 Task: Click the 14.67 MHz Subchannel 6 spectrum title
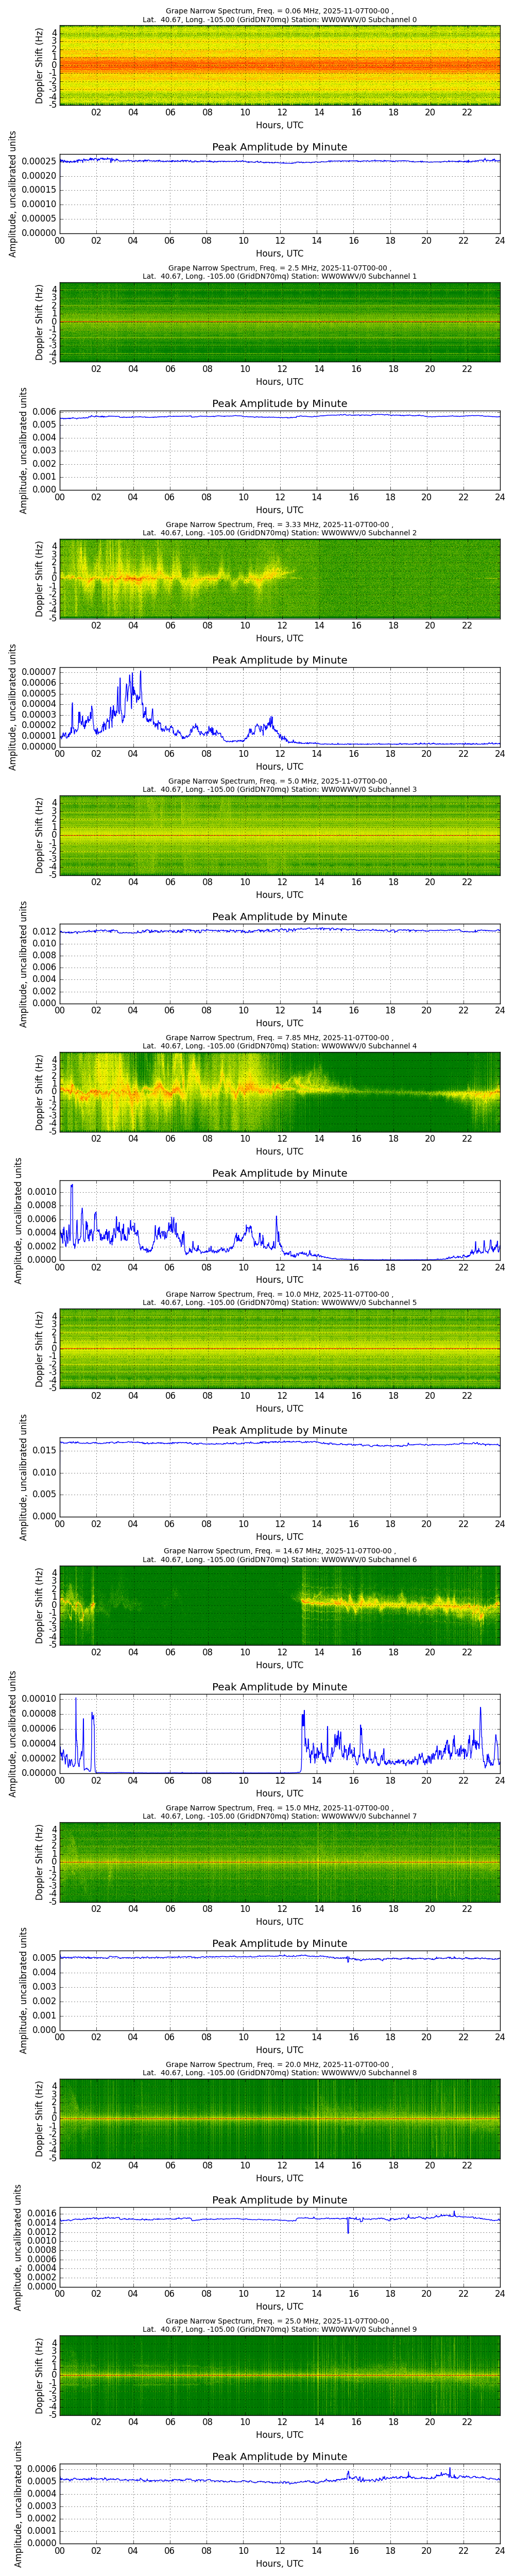coord(279,1555)
